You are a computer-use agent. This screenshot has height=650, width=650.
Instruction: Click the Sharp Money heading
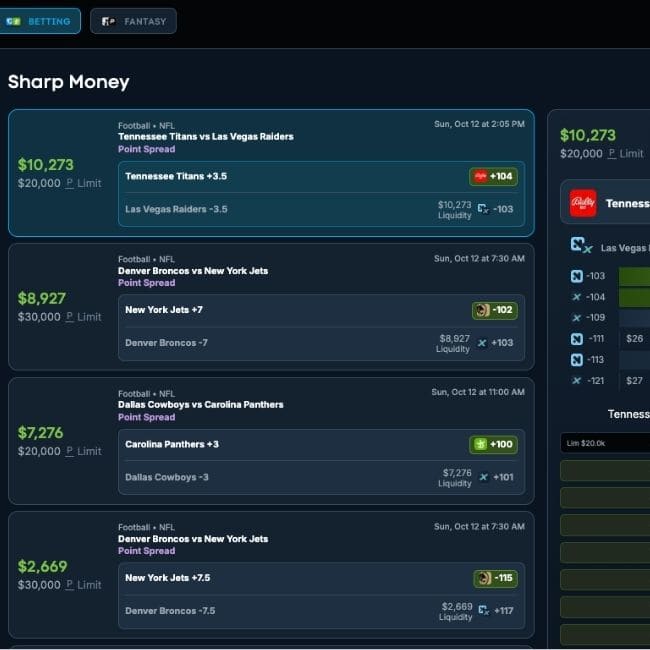click(68, 82)
